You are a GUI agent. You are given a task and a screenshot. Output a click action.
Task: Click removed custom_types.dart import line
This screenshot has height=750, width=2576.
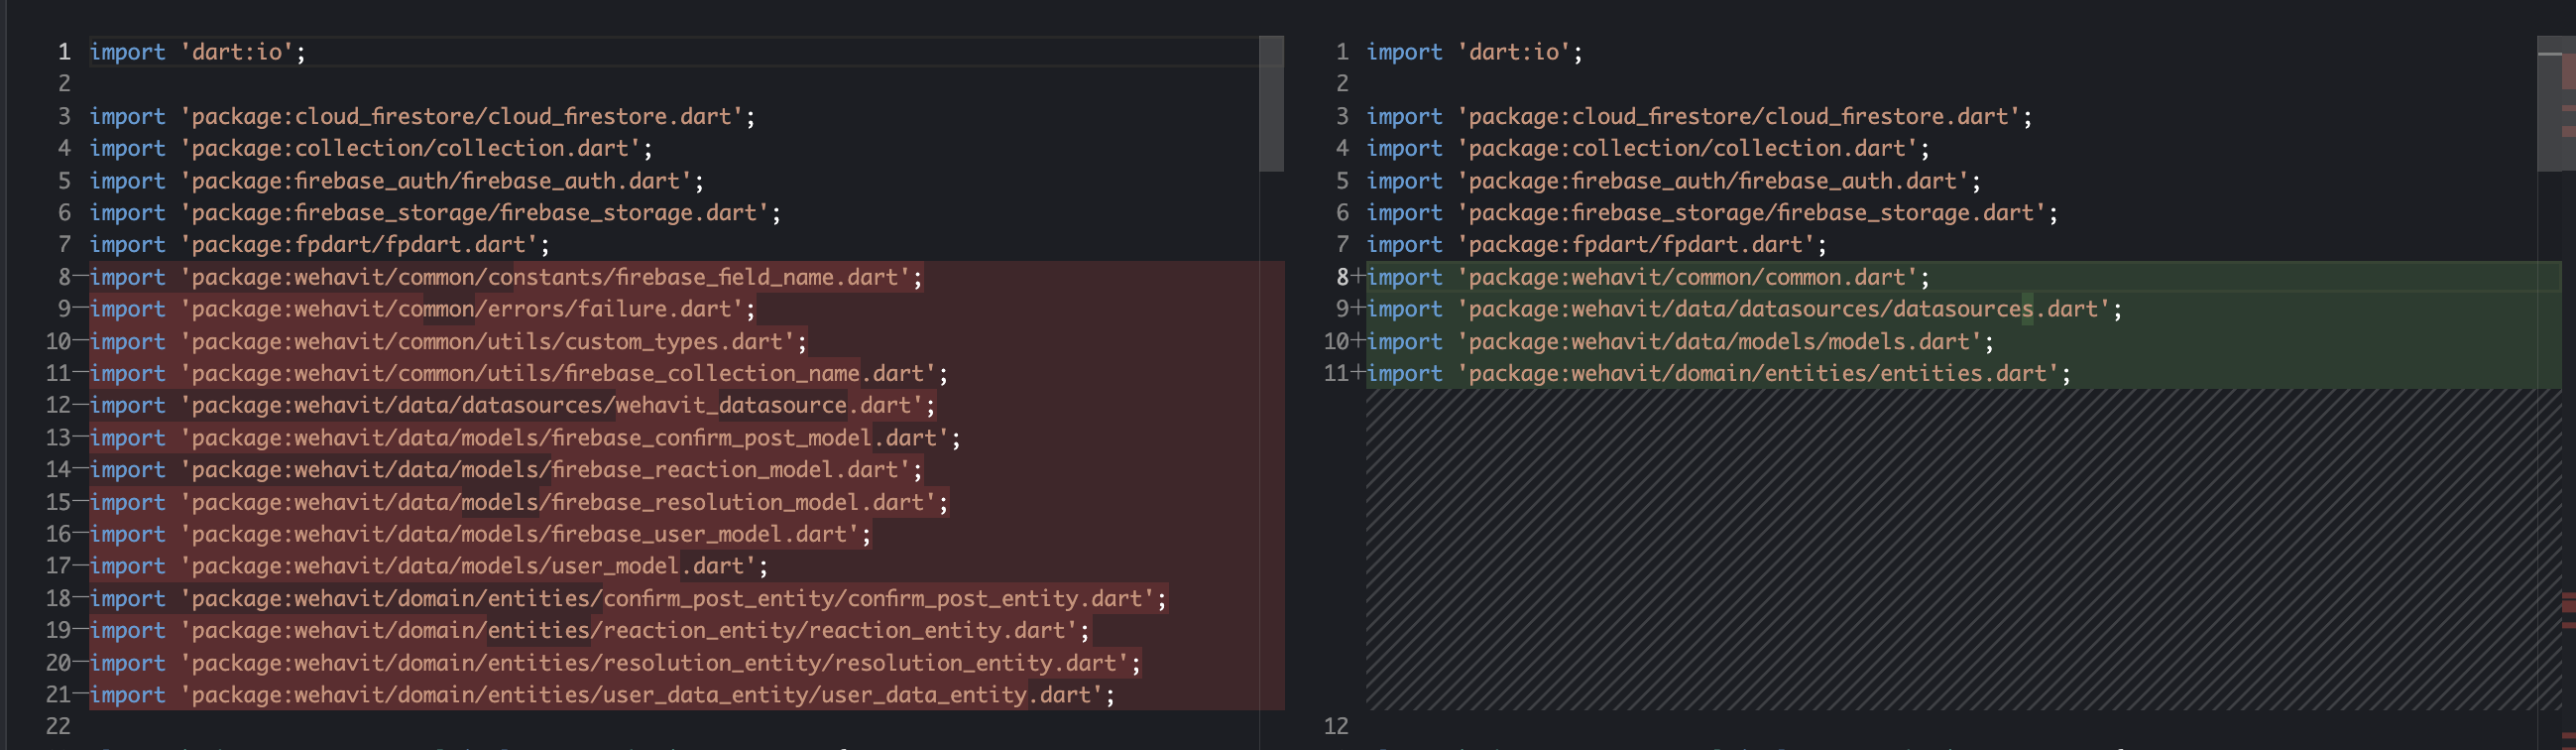[448, 341]
